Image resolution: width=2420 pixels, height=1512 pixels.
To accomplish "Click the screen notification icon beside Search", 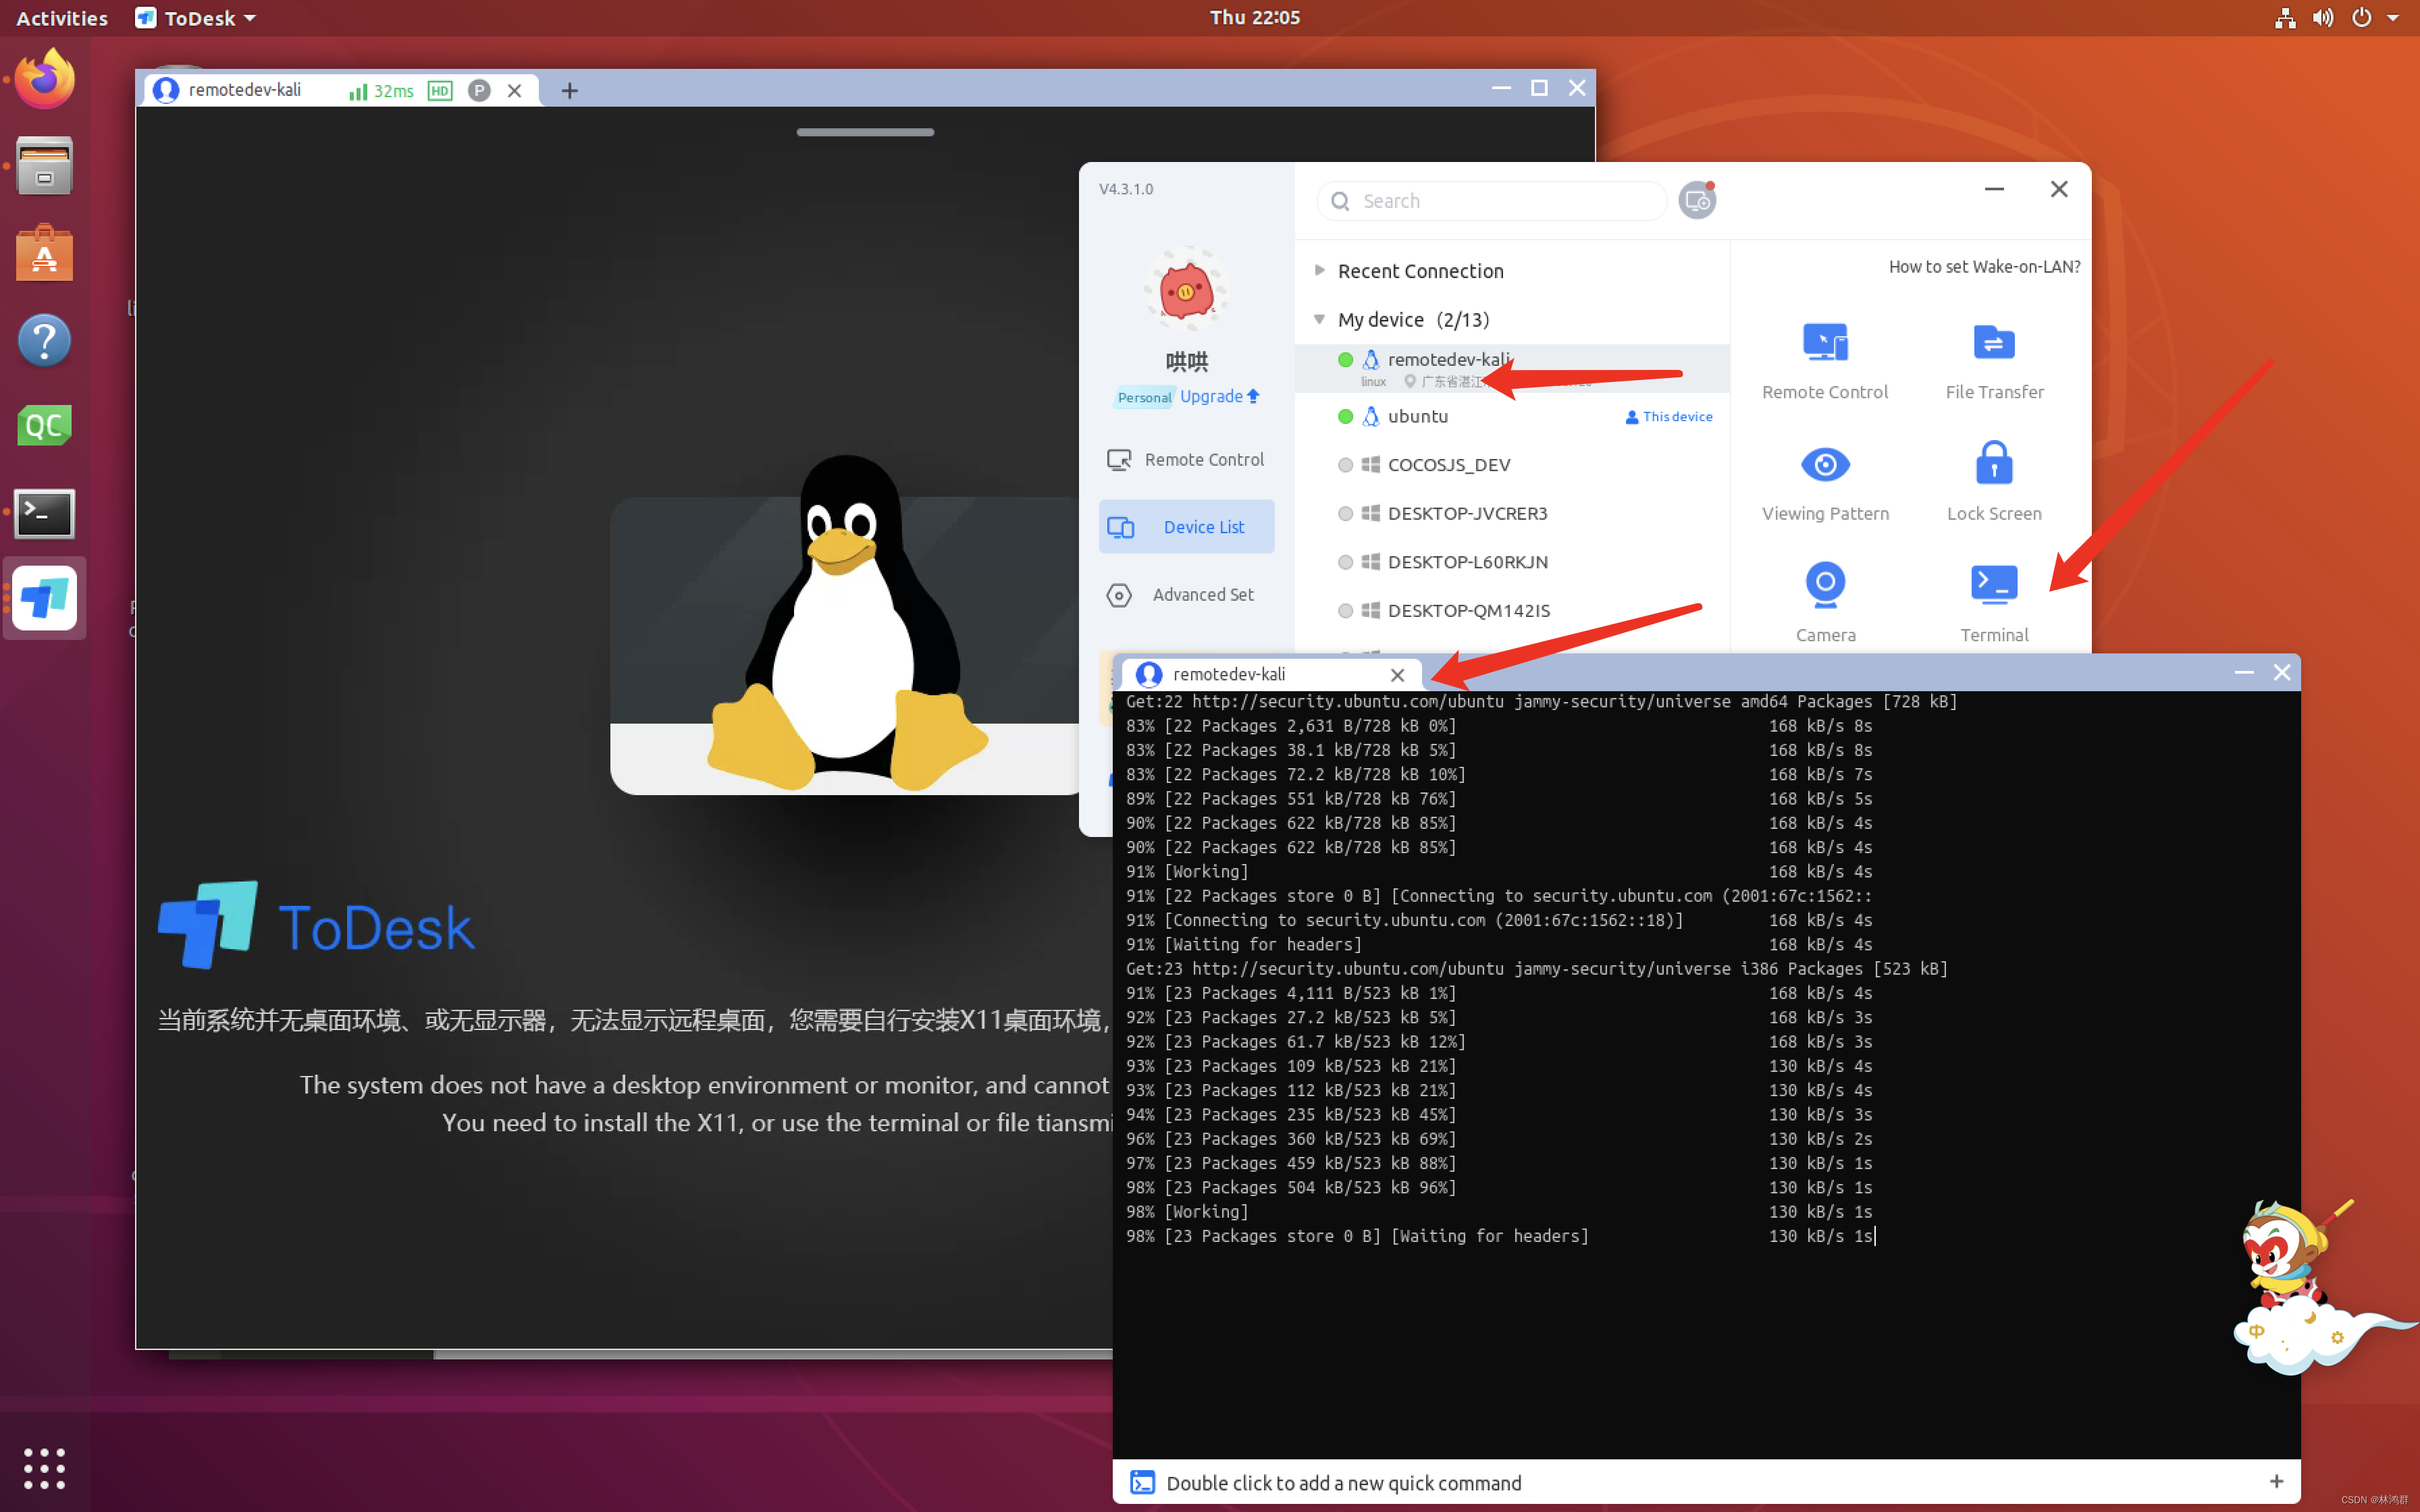I will [1697, 201].
